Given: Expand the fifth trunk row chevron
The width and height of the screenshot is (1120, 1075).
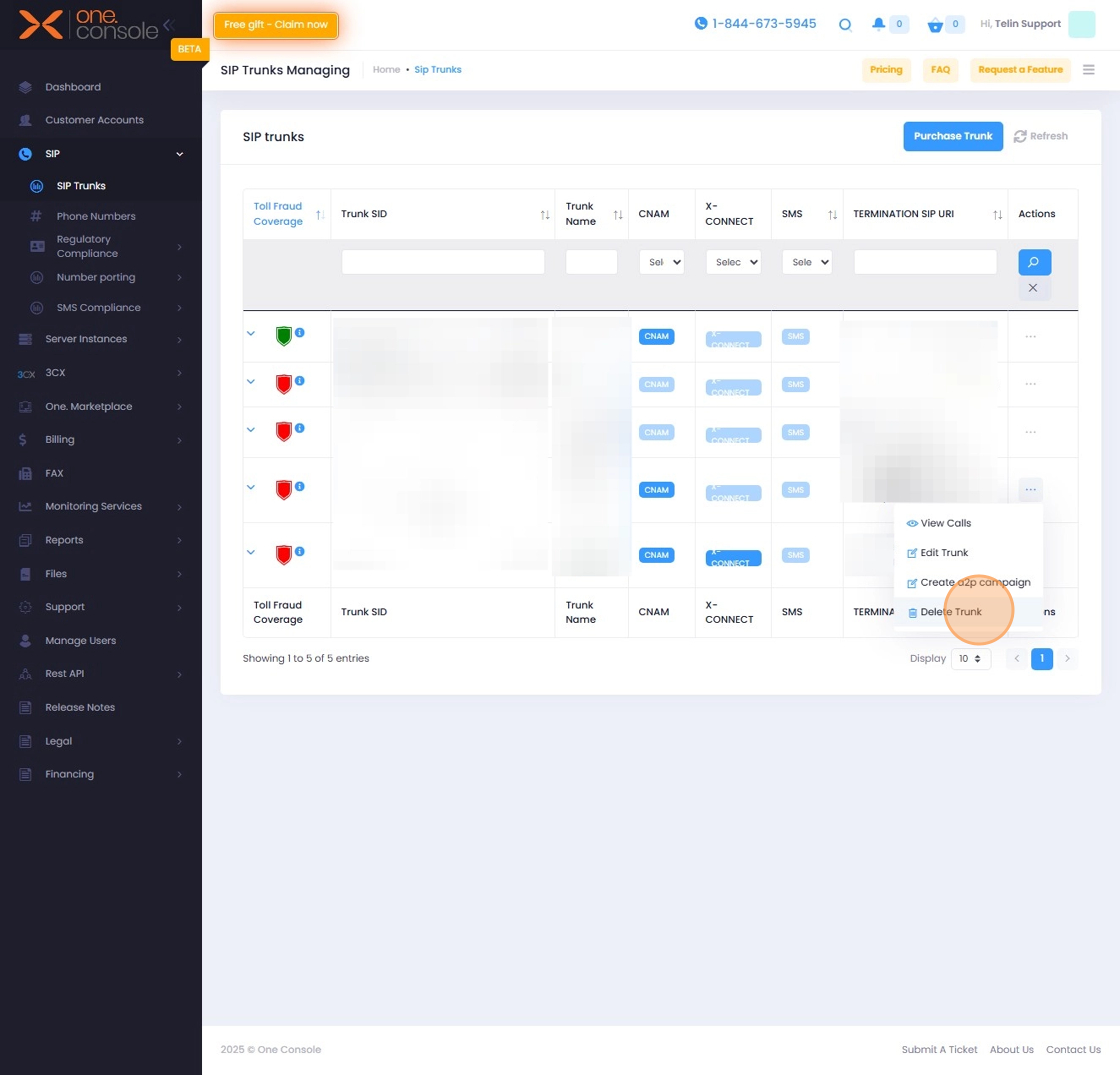Looking at the screenshot, I should pyautogui.click(x=251, y=551).
